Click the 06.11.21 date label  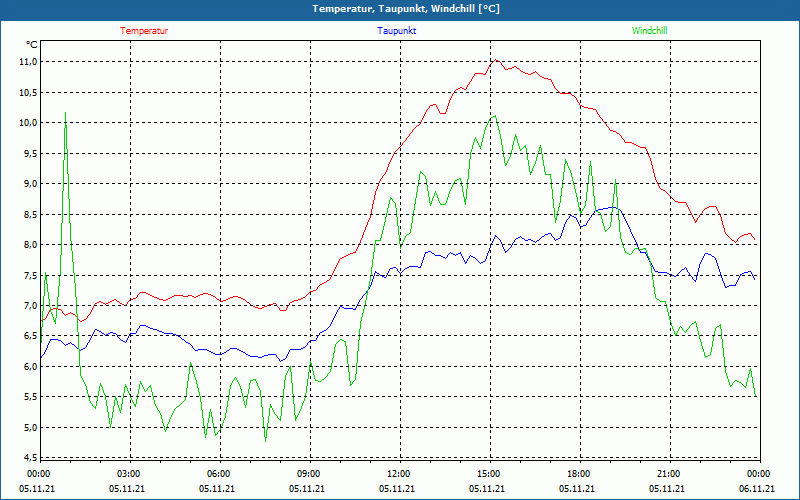coord(757,488)
